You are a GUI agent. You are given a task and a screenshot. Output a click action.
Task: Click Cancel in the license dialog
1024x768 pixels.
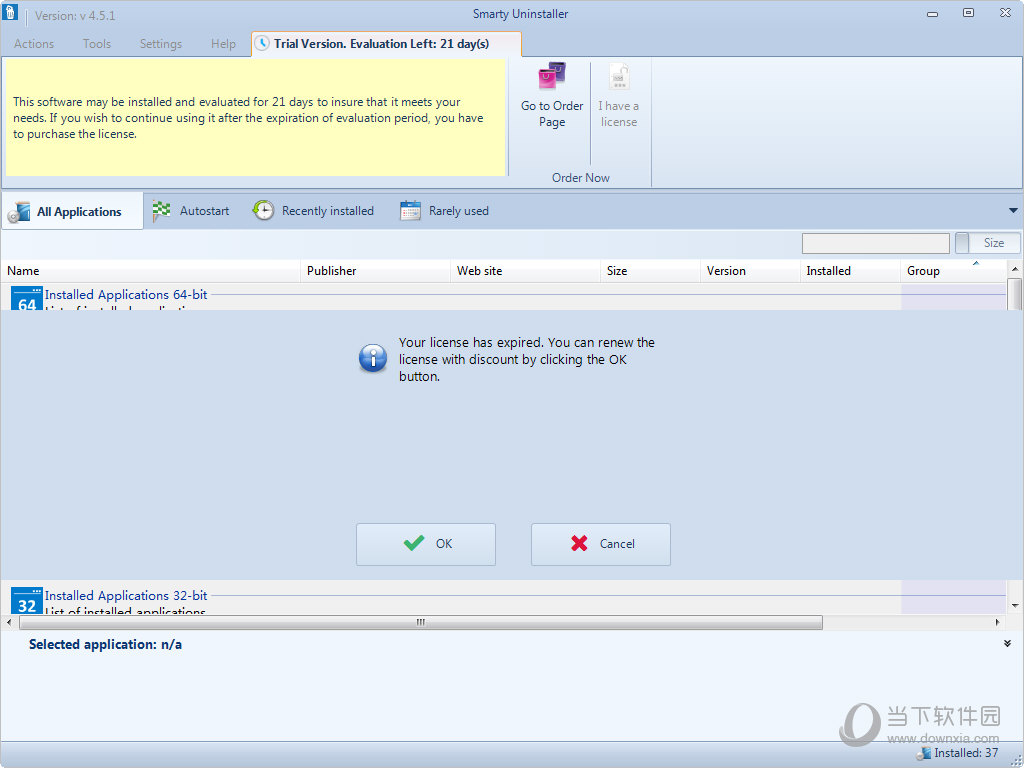coord(601,544)
